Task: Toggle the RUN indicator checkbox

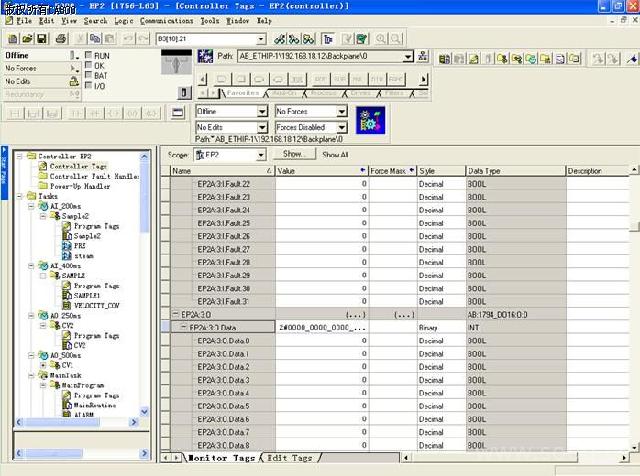Action: [89, 56]
